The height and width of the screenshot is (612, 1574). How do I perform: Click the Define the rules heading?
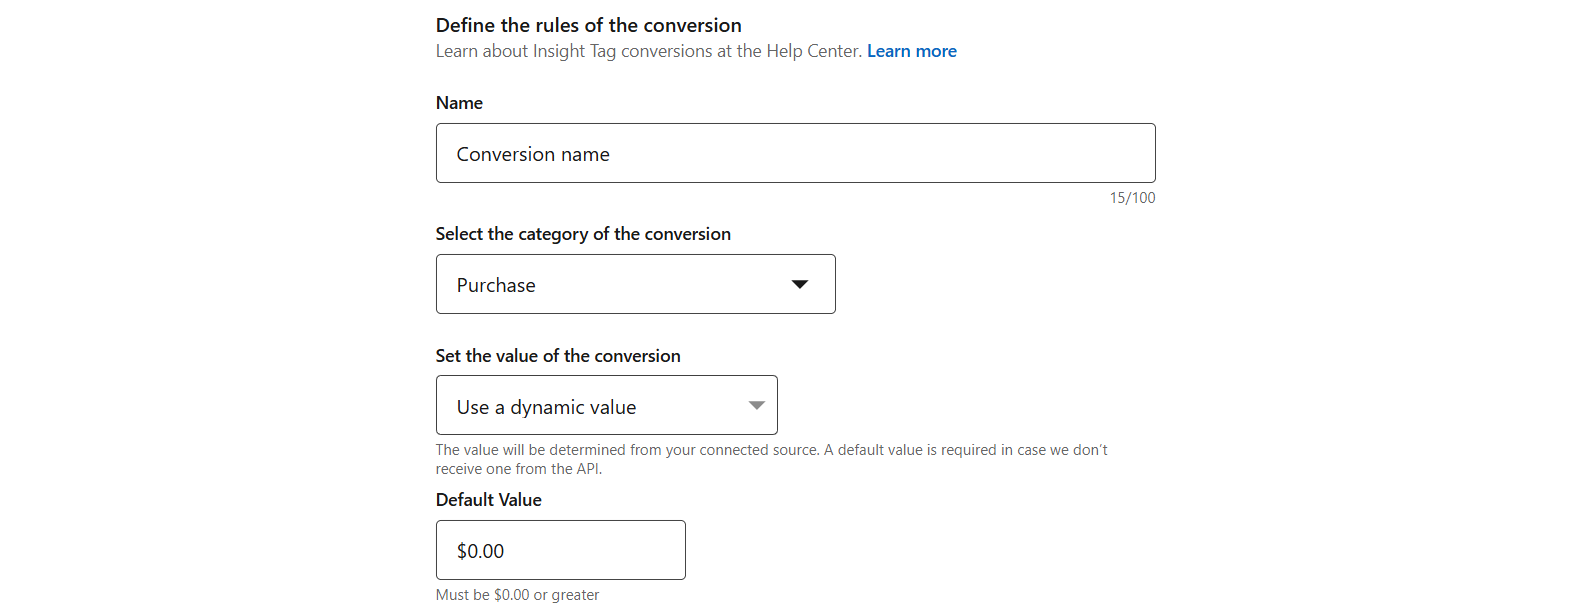[x=588, y=25]
